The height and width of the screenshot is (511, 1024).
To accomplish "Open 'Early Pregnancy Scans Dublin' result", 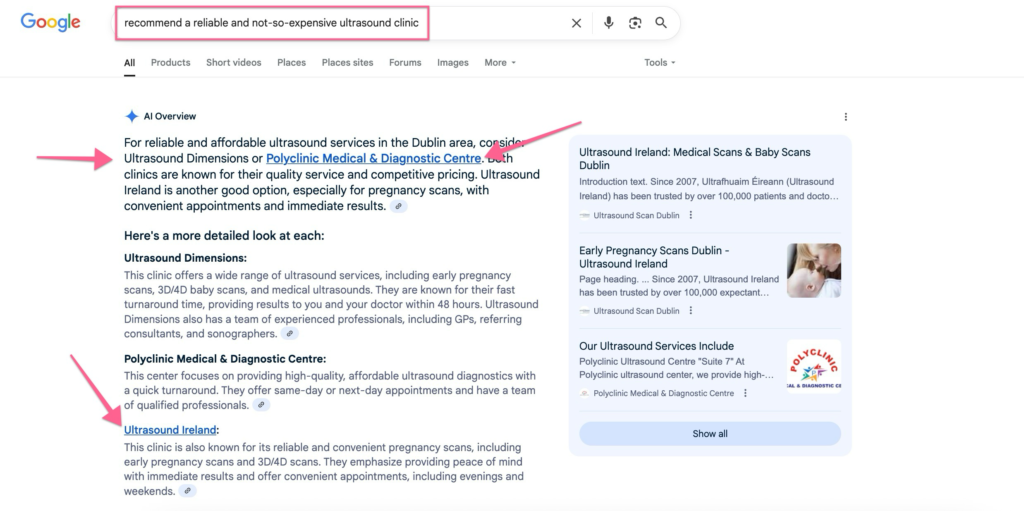I will tap(654, 257).
